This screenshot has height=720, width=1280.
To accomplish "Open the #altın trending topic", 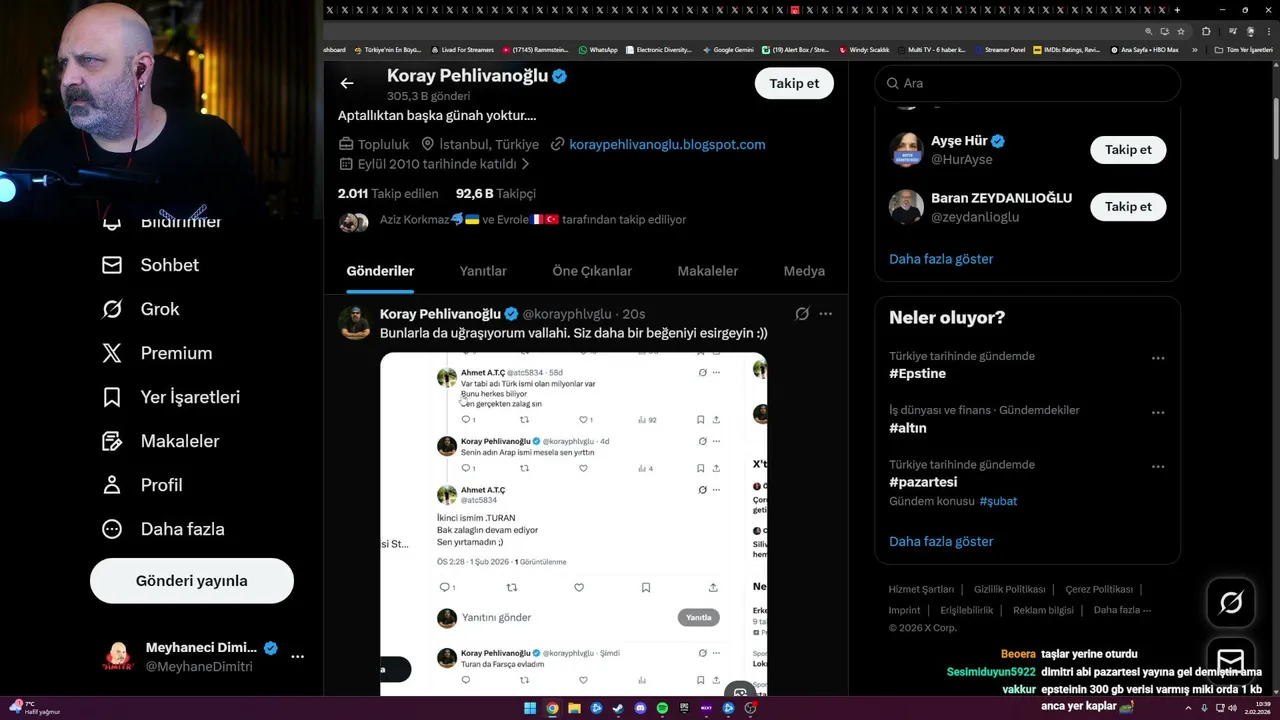I will coord(908,428).
